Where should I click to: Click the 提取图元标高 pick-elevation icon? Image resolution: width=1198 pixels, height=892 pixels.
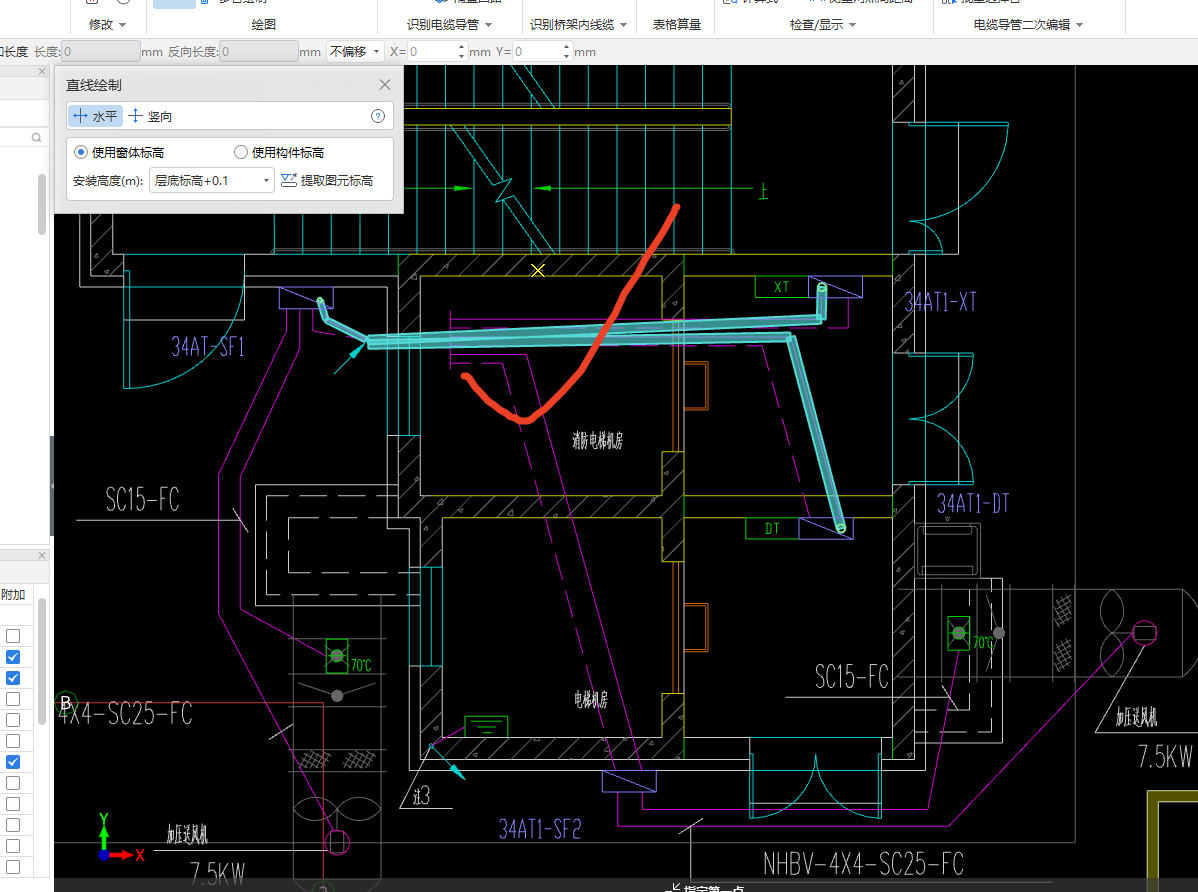coord(289,180)
